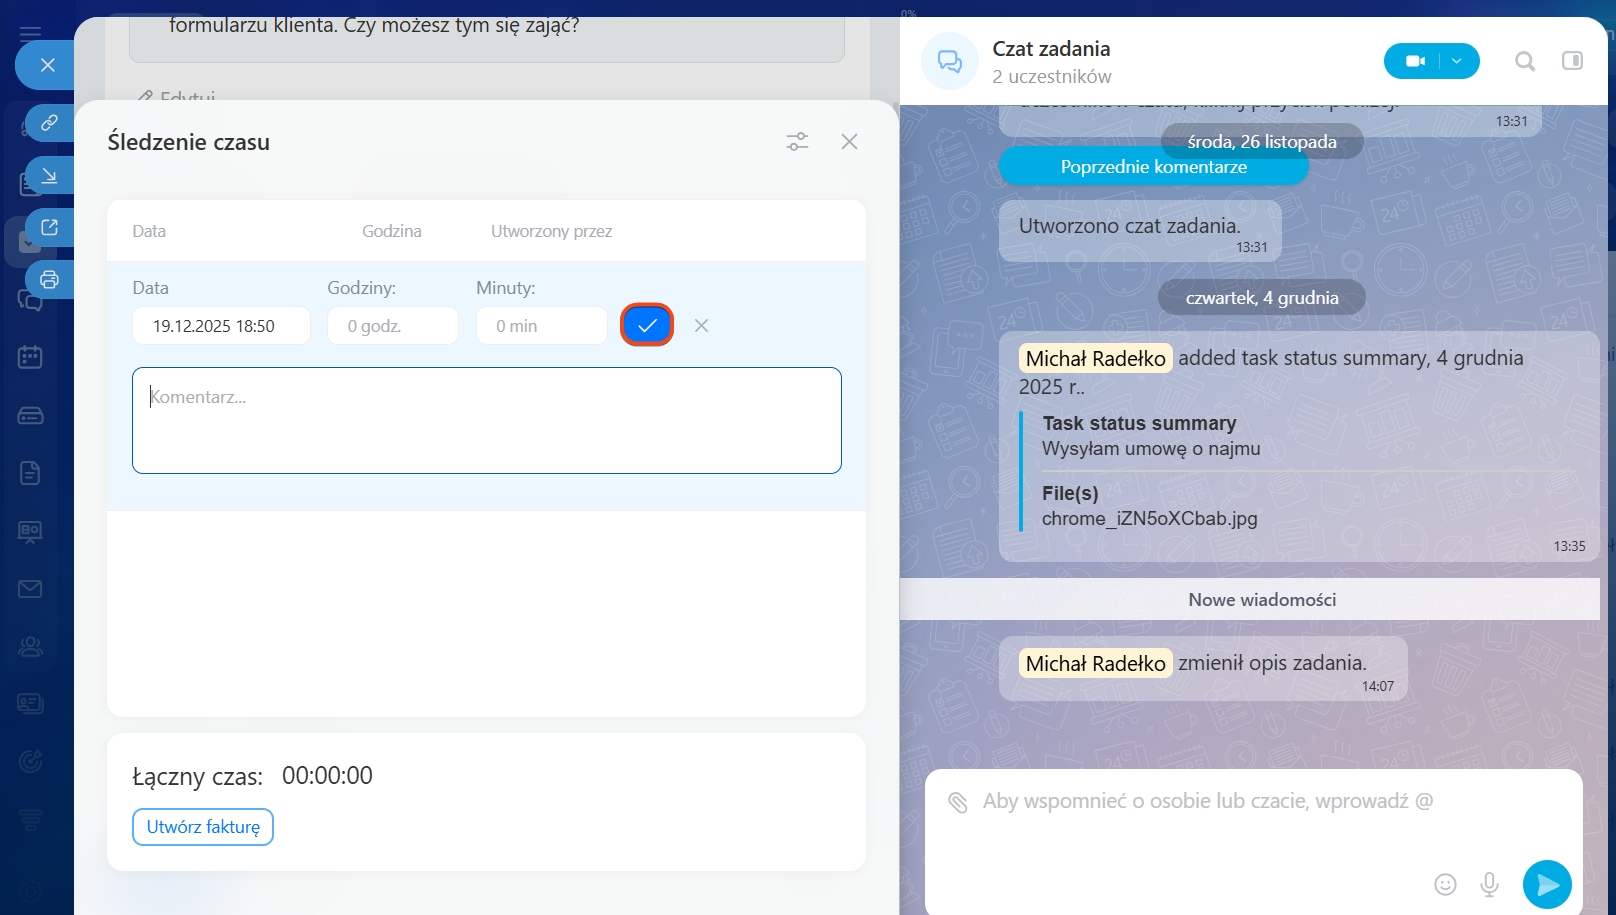Expand video call options dropdown arrow
Screen dimensions: 1616x915
pos(1458,61)
